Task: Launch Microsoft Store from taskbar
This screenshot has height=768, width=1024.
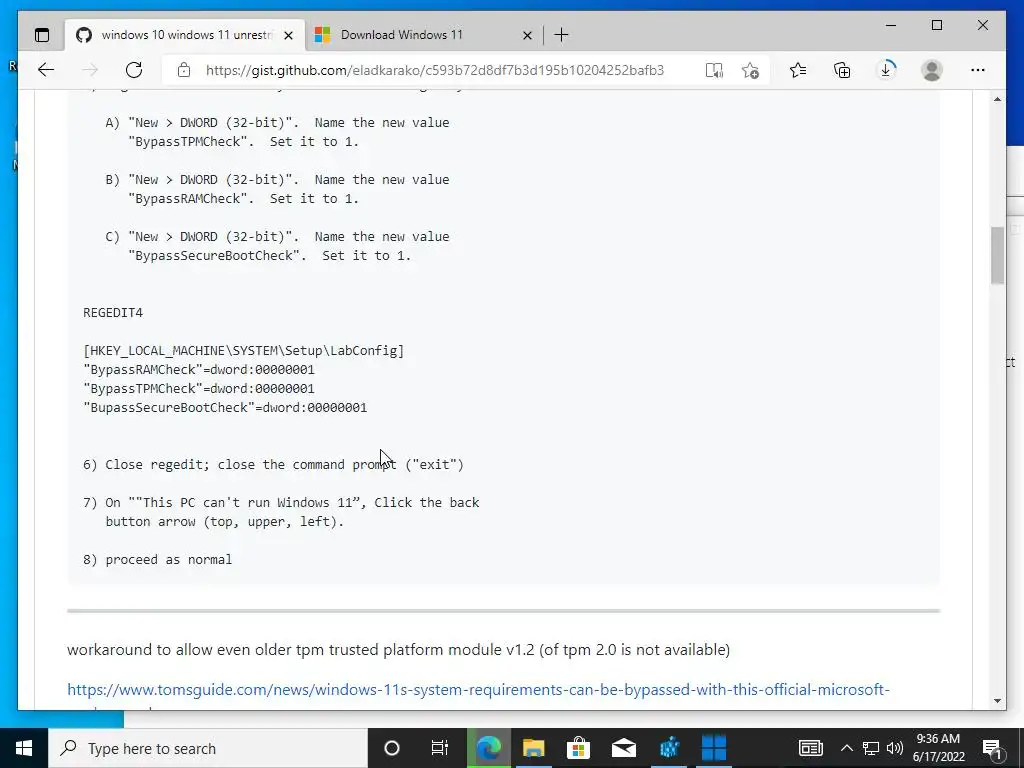Action: (x=578, y=748)
